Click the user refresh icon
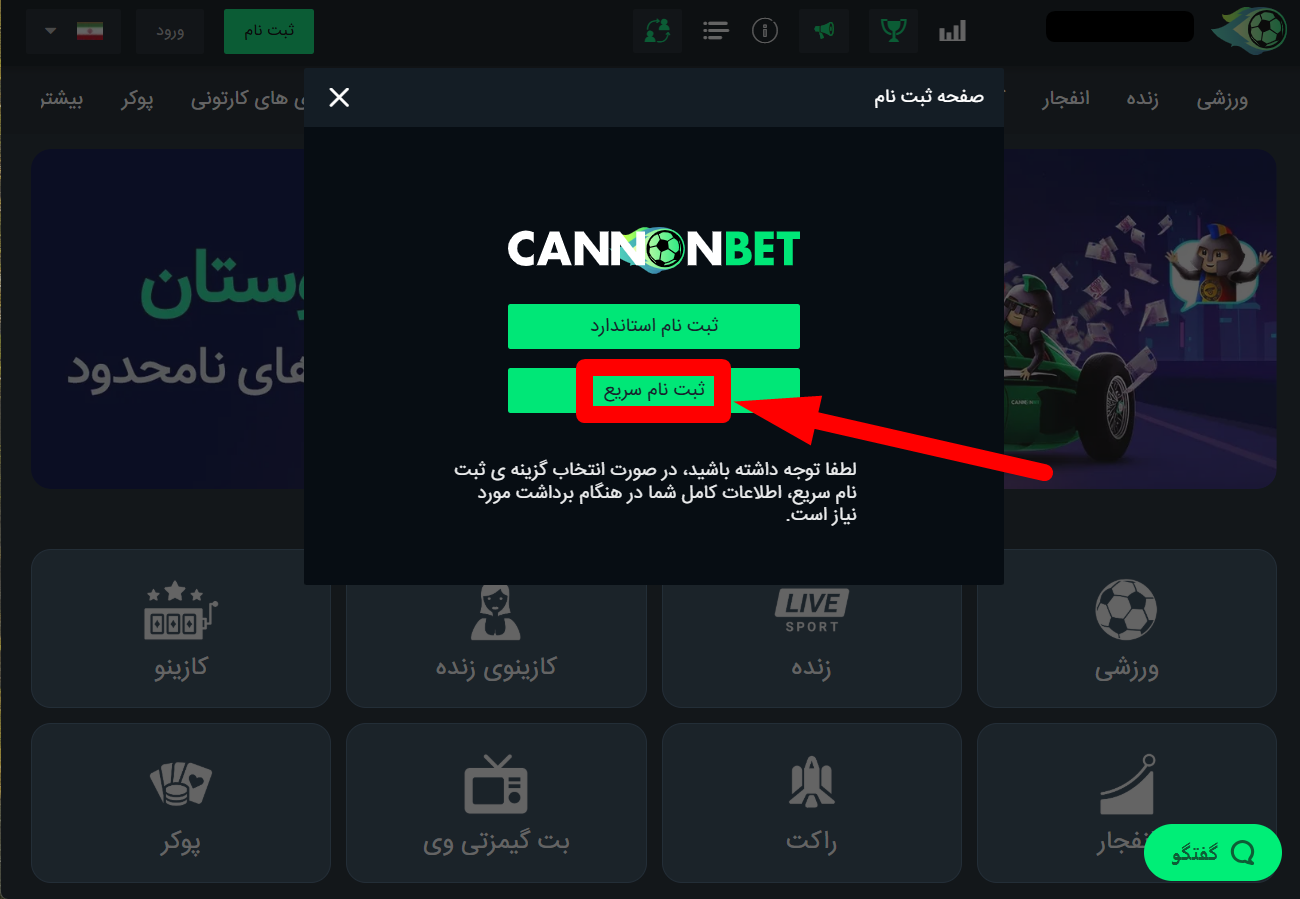Viewport: 1300px width, 899px height. click(658, 31)
